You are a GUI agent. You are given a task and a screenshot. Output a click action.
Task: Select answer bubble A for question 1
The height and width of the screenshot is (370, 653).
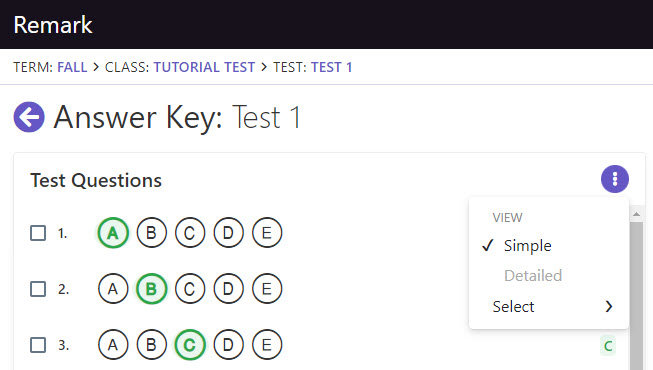tap(113, 232)
